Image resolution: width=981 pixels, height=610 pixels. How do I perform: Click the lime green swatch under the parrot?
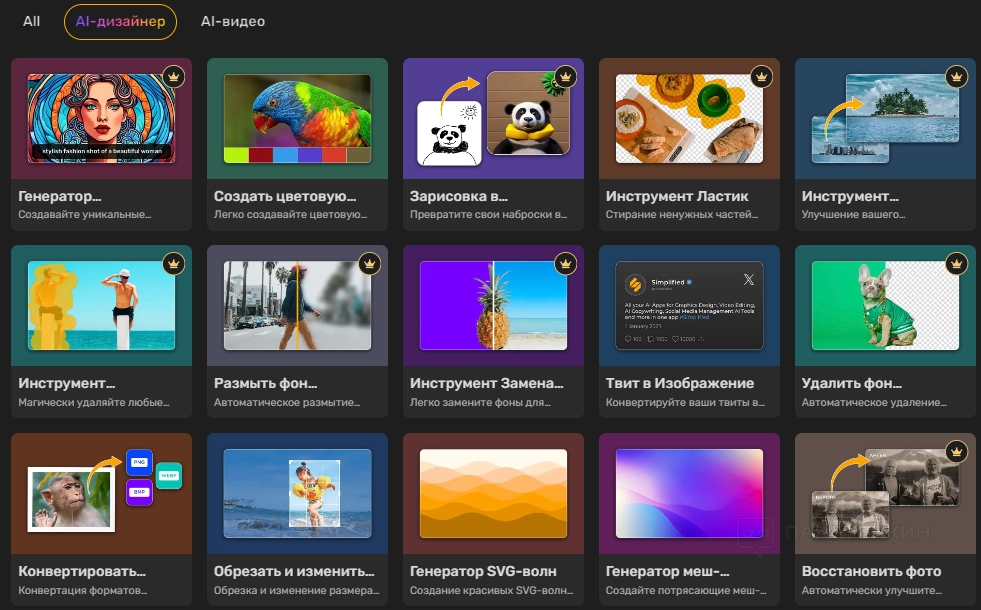tap(236, 155)
